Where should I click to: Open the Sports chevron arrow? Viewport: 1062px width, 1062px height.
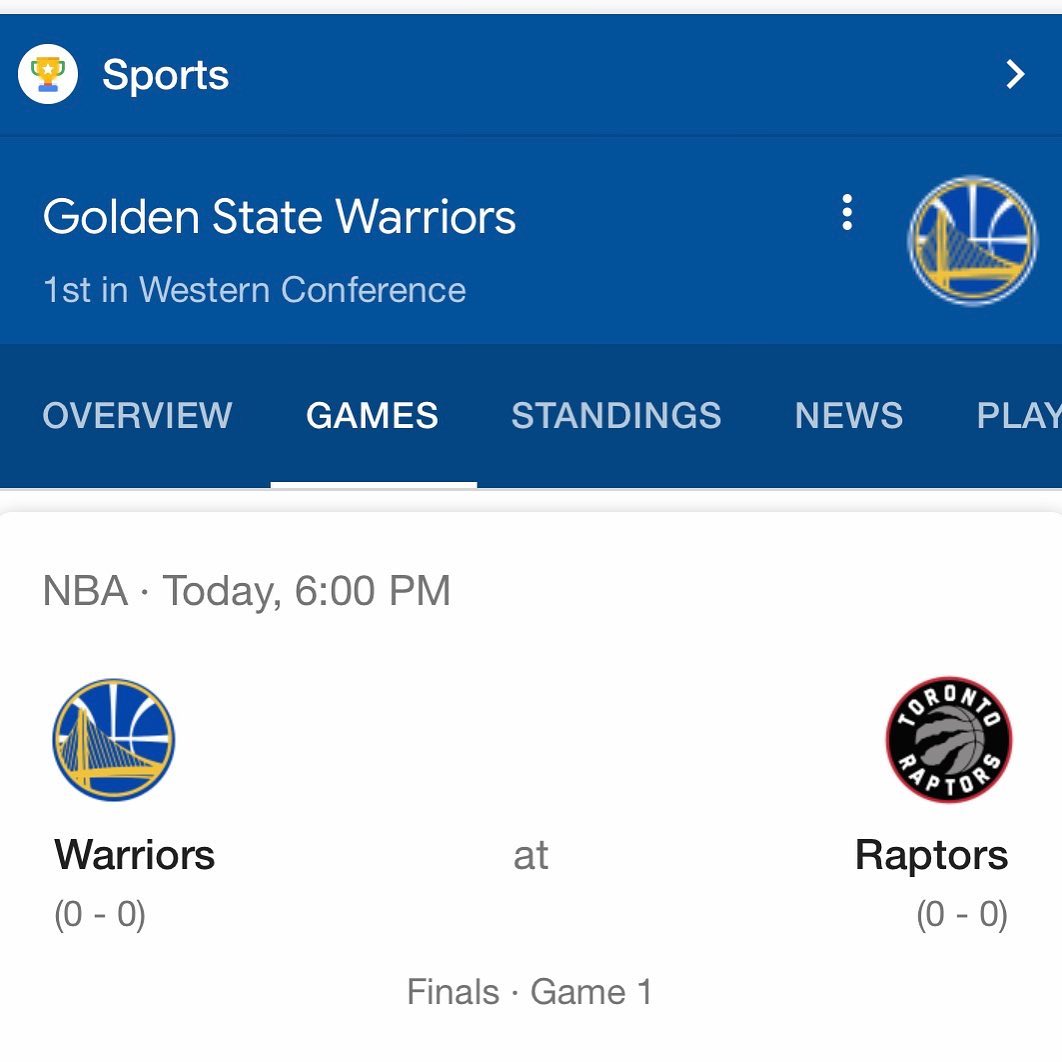click(x=1015, y=74)
